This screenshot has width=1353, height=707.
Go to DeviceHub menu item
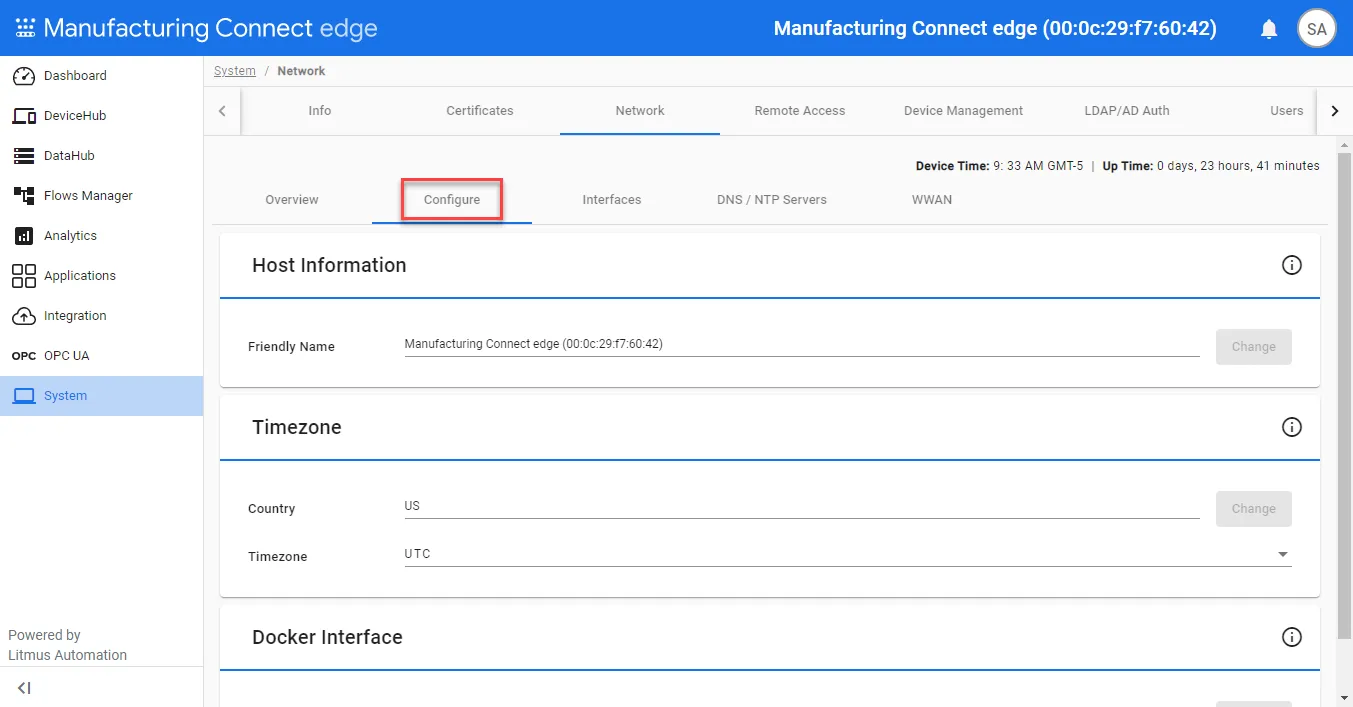tap(101, 116)
